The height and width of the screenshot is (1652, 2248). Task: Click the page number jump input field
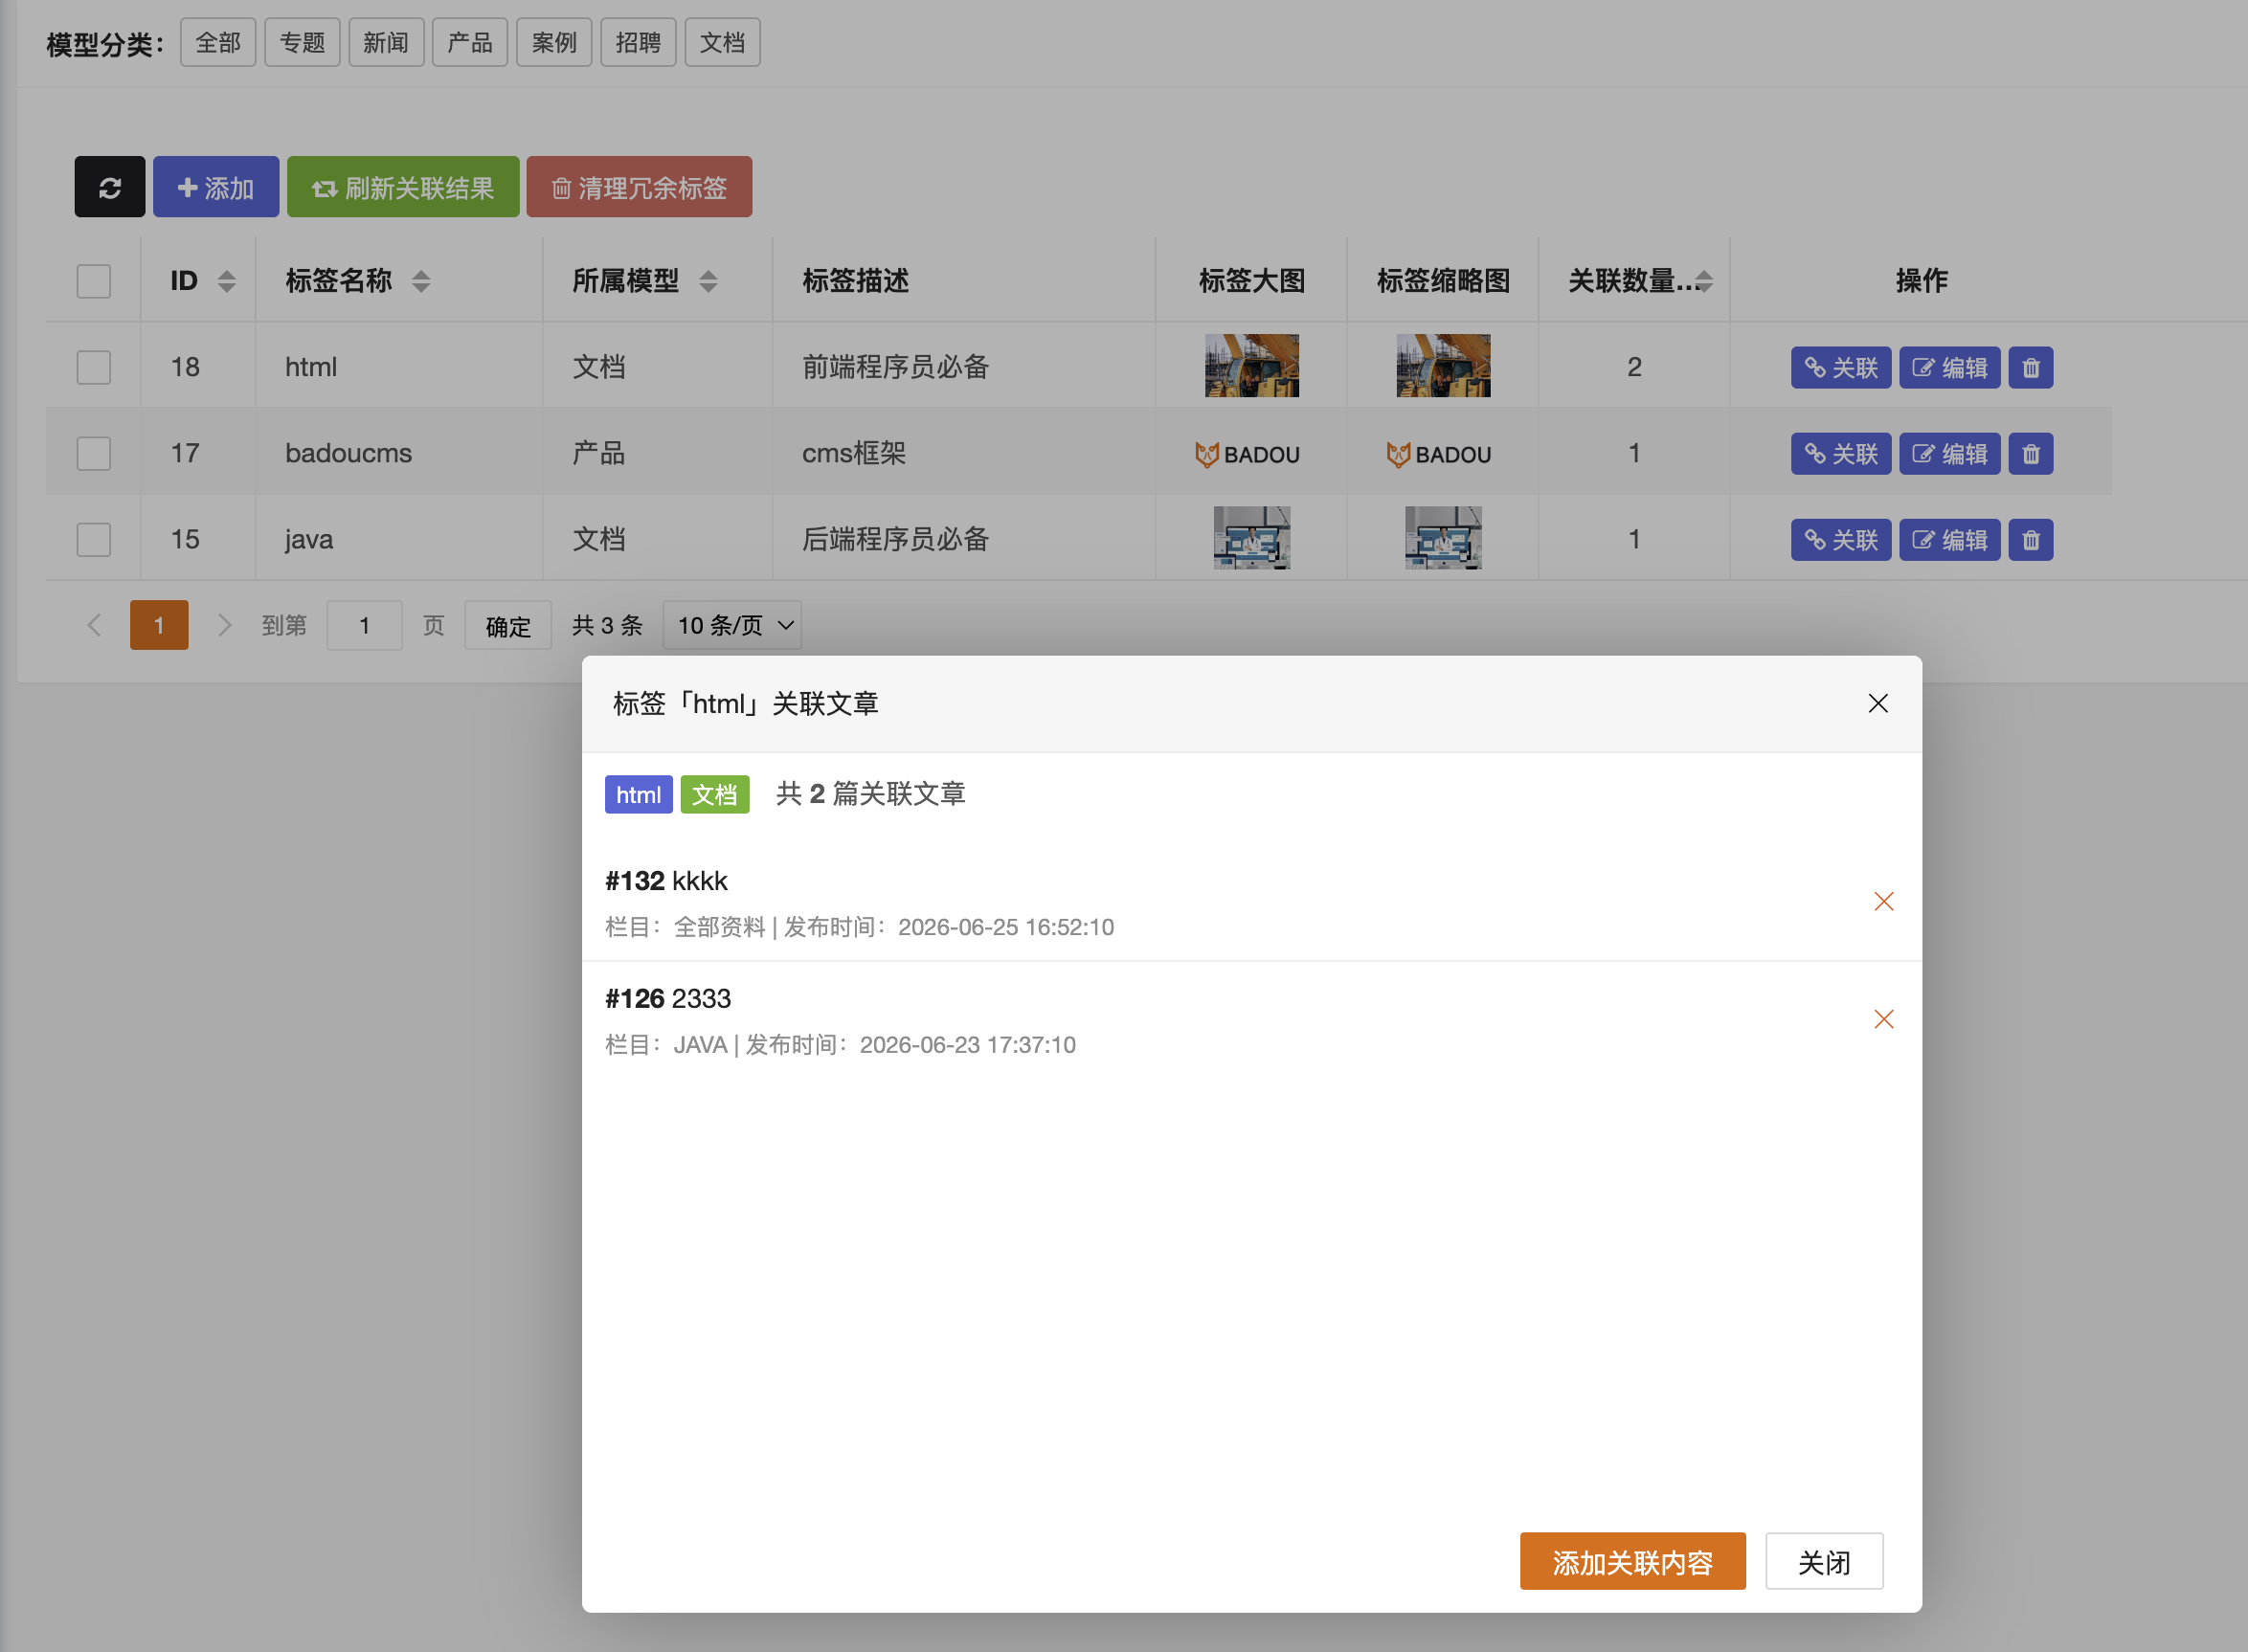pos(365,626)
